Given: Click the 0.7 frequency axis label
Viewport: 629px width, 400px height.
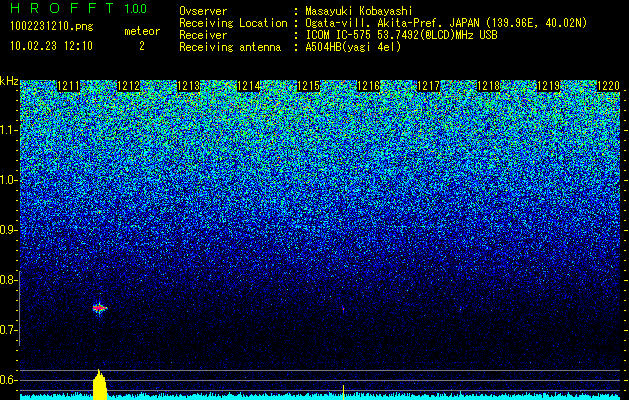Looking at the screenshot, I should pos(7,330).
